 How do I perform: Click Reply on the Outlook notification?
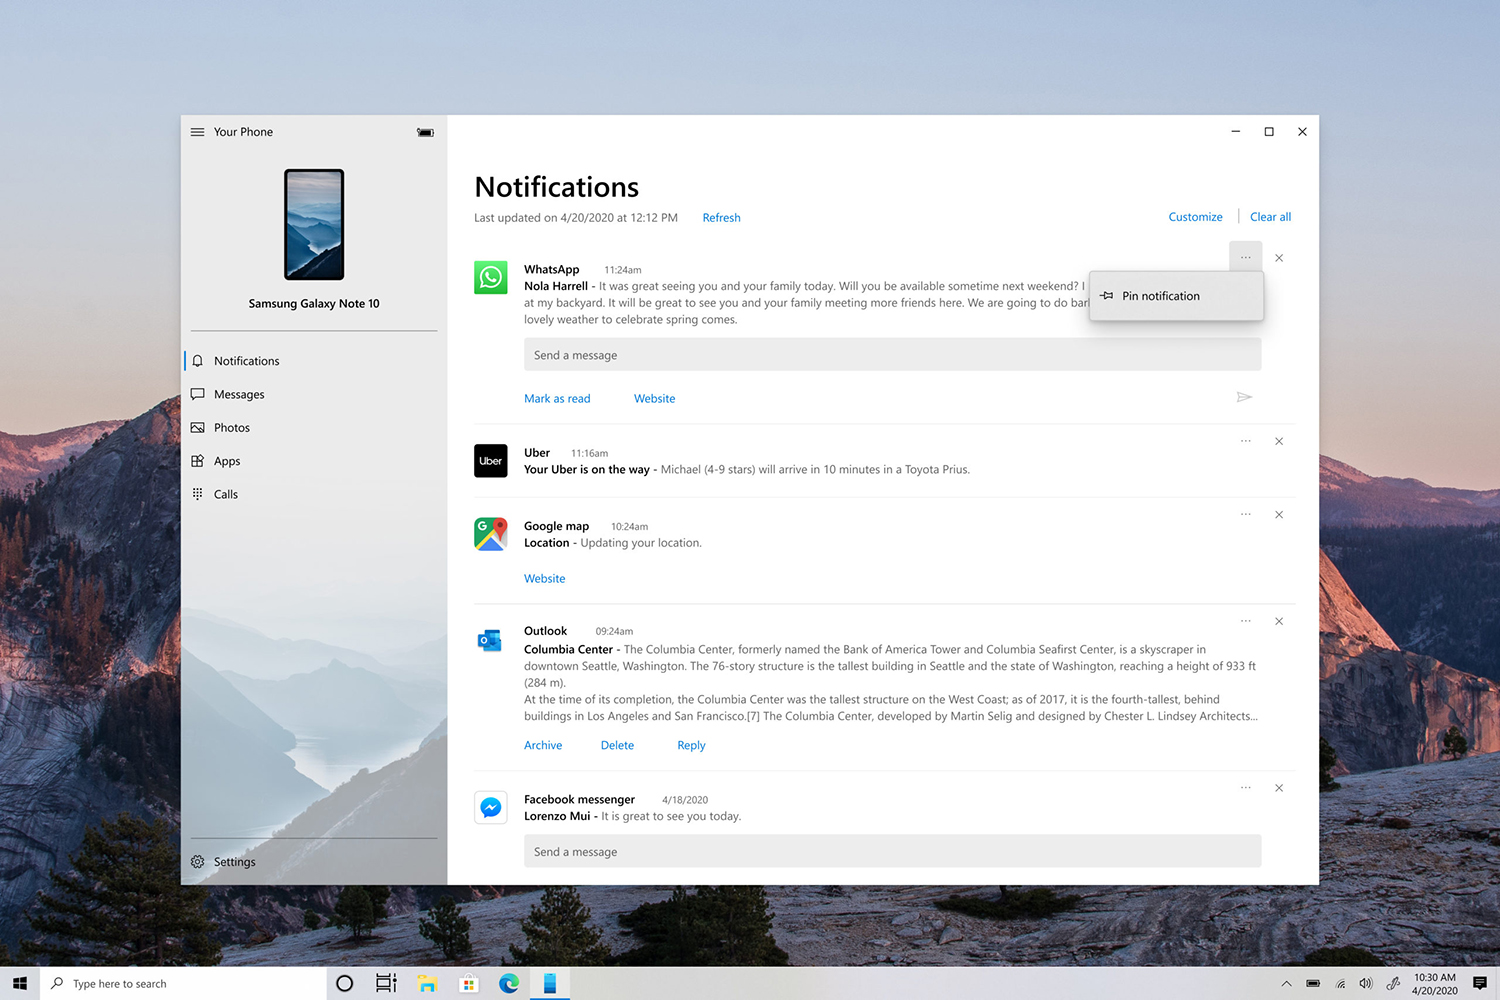tap(691, 744)
